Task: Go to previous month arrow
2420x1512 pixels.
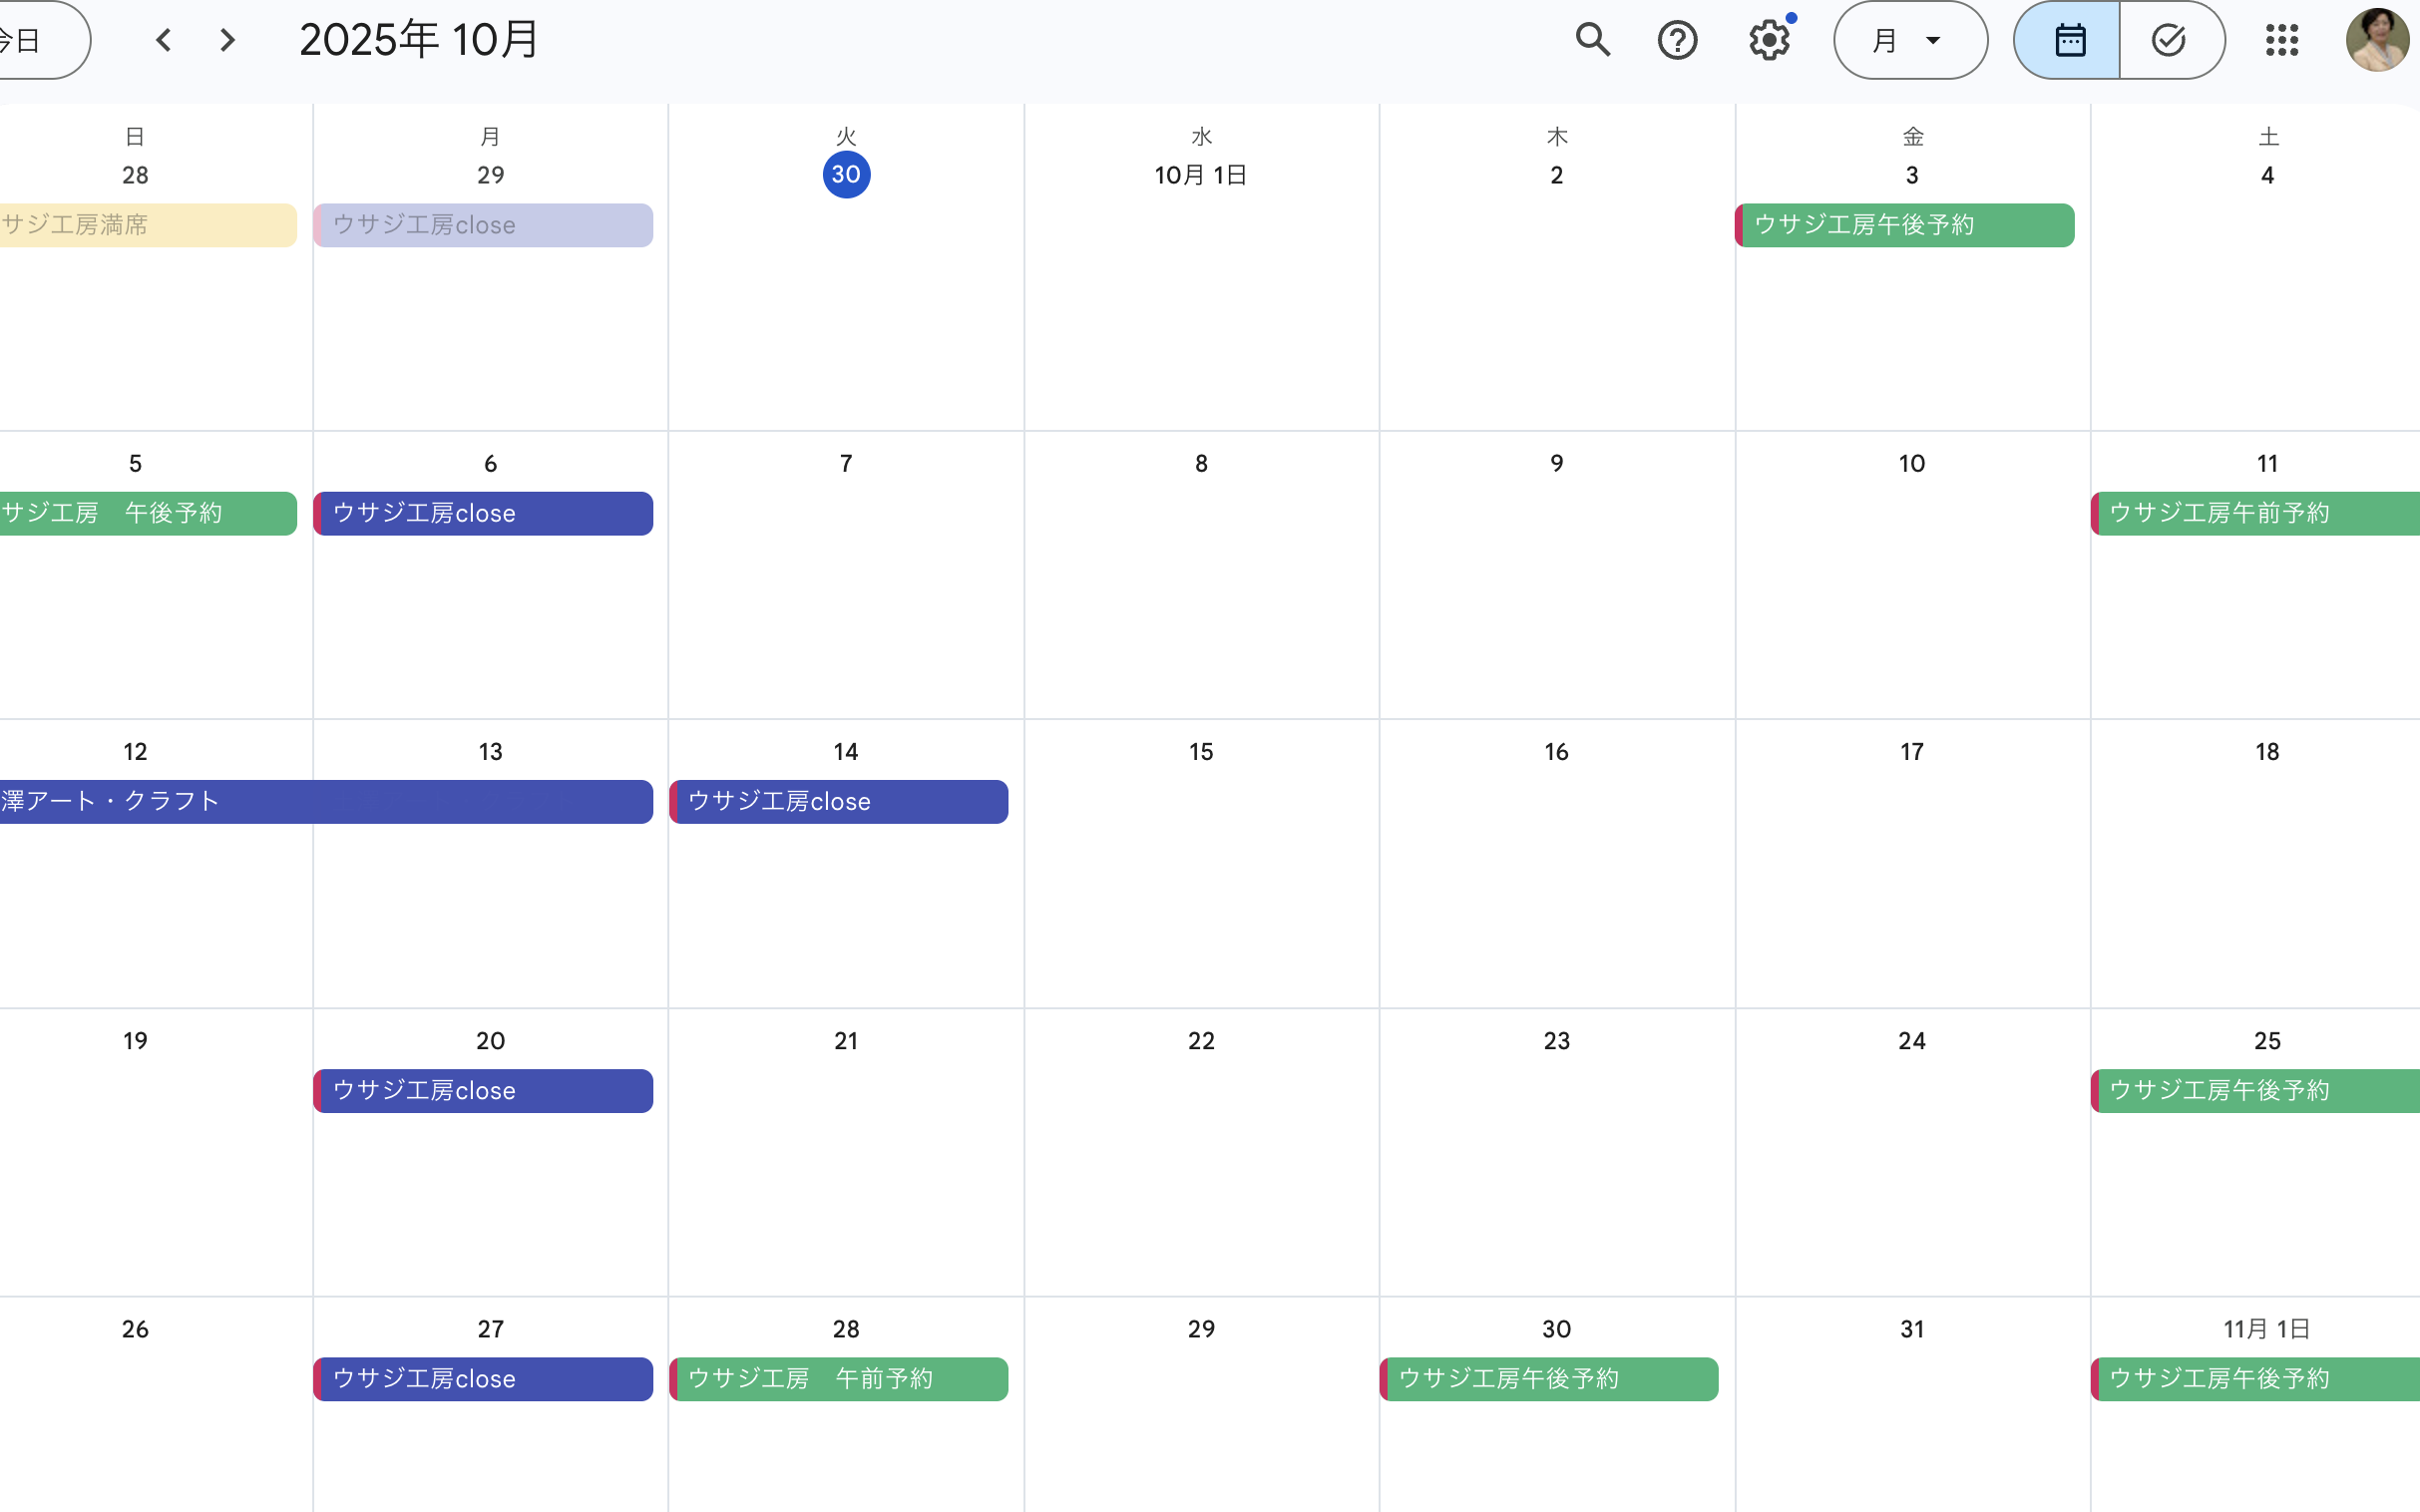Action: coord(164,40)
